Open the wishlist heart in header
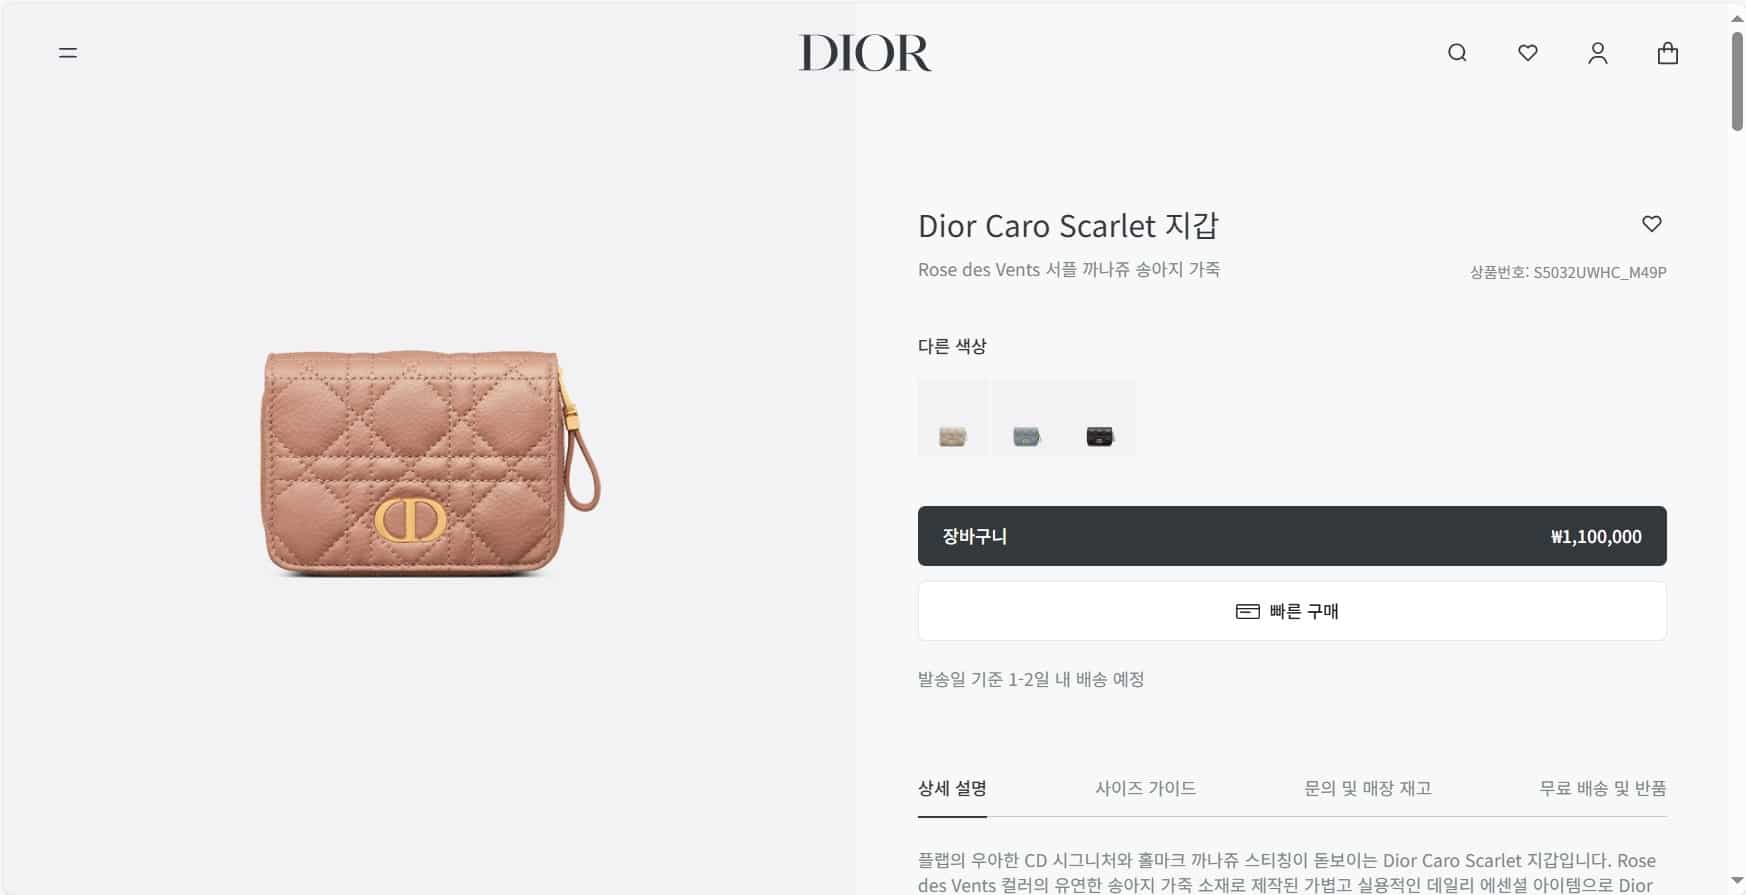The height and width of the screenshot is (895, 1746). click(1527, 53)
